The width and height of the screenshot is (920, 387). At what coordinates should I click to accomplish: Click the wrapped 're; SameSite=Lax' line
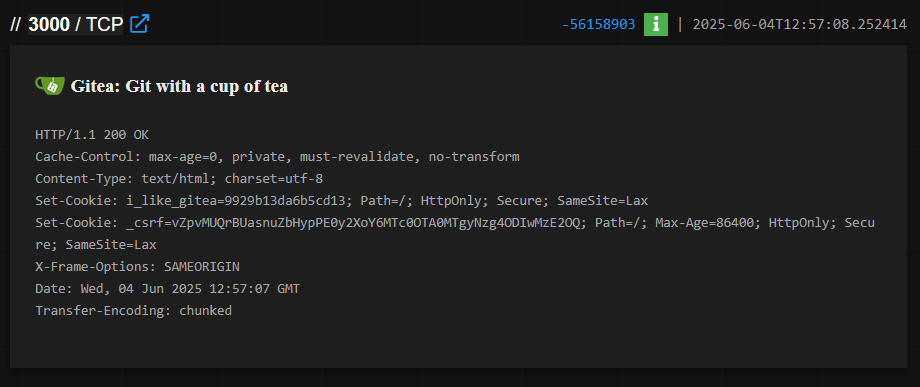(x=96, y=245)
